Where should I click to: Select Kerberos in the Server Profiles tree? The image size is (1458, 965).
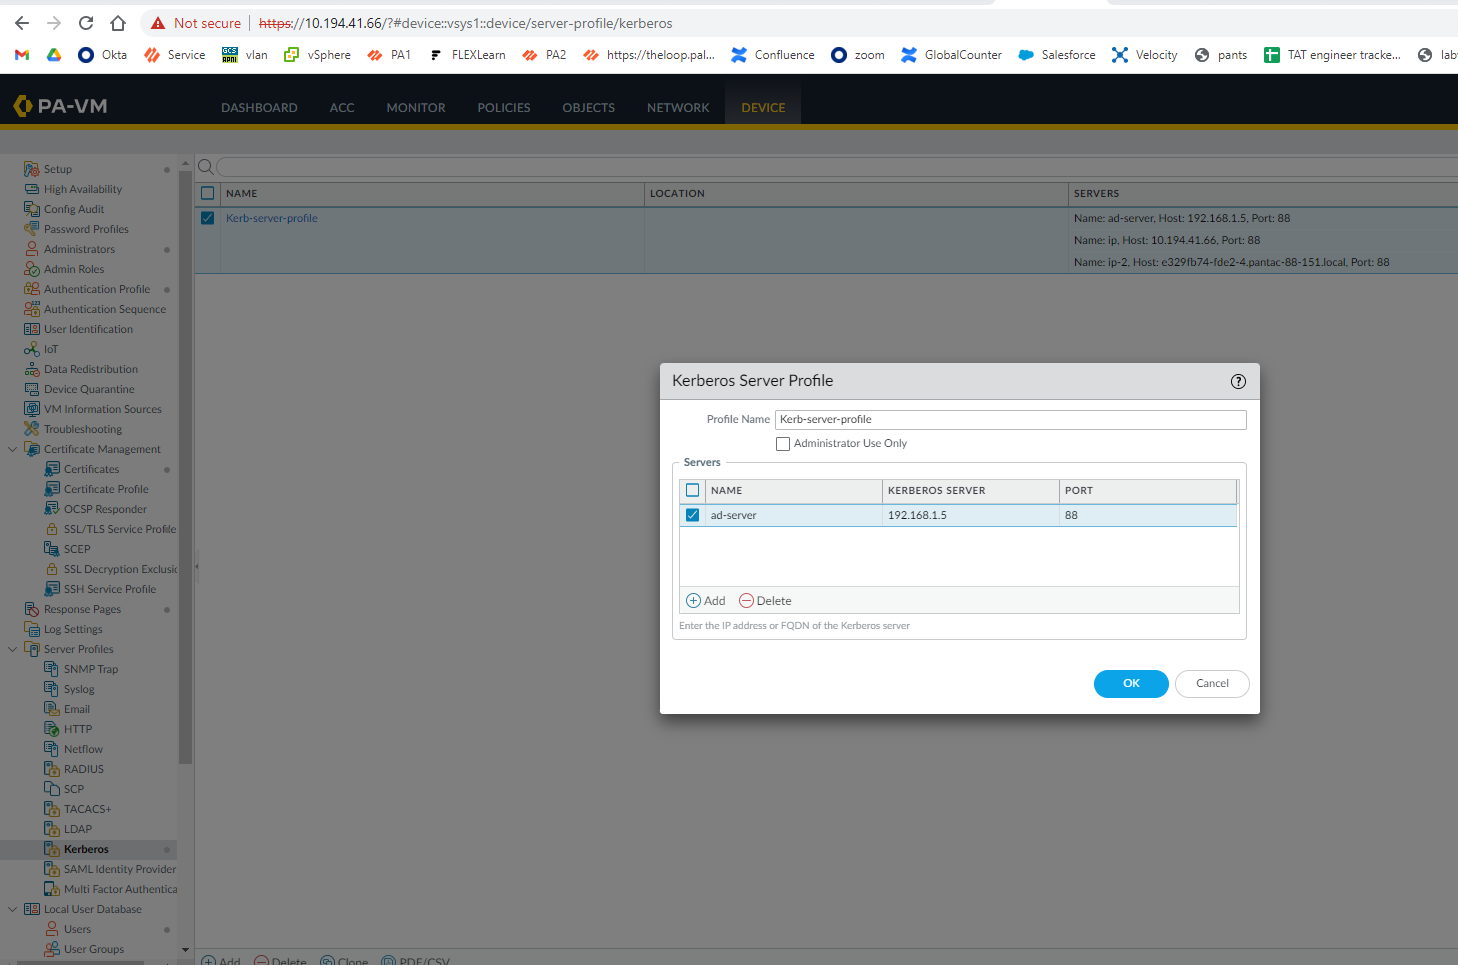coord(86,849)
